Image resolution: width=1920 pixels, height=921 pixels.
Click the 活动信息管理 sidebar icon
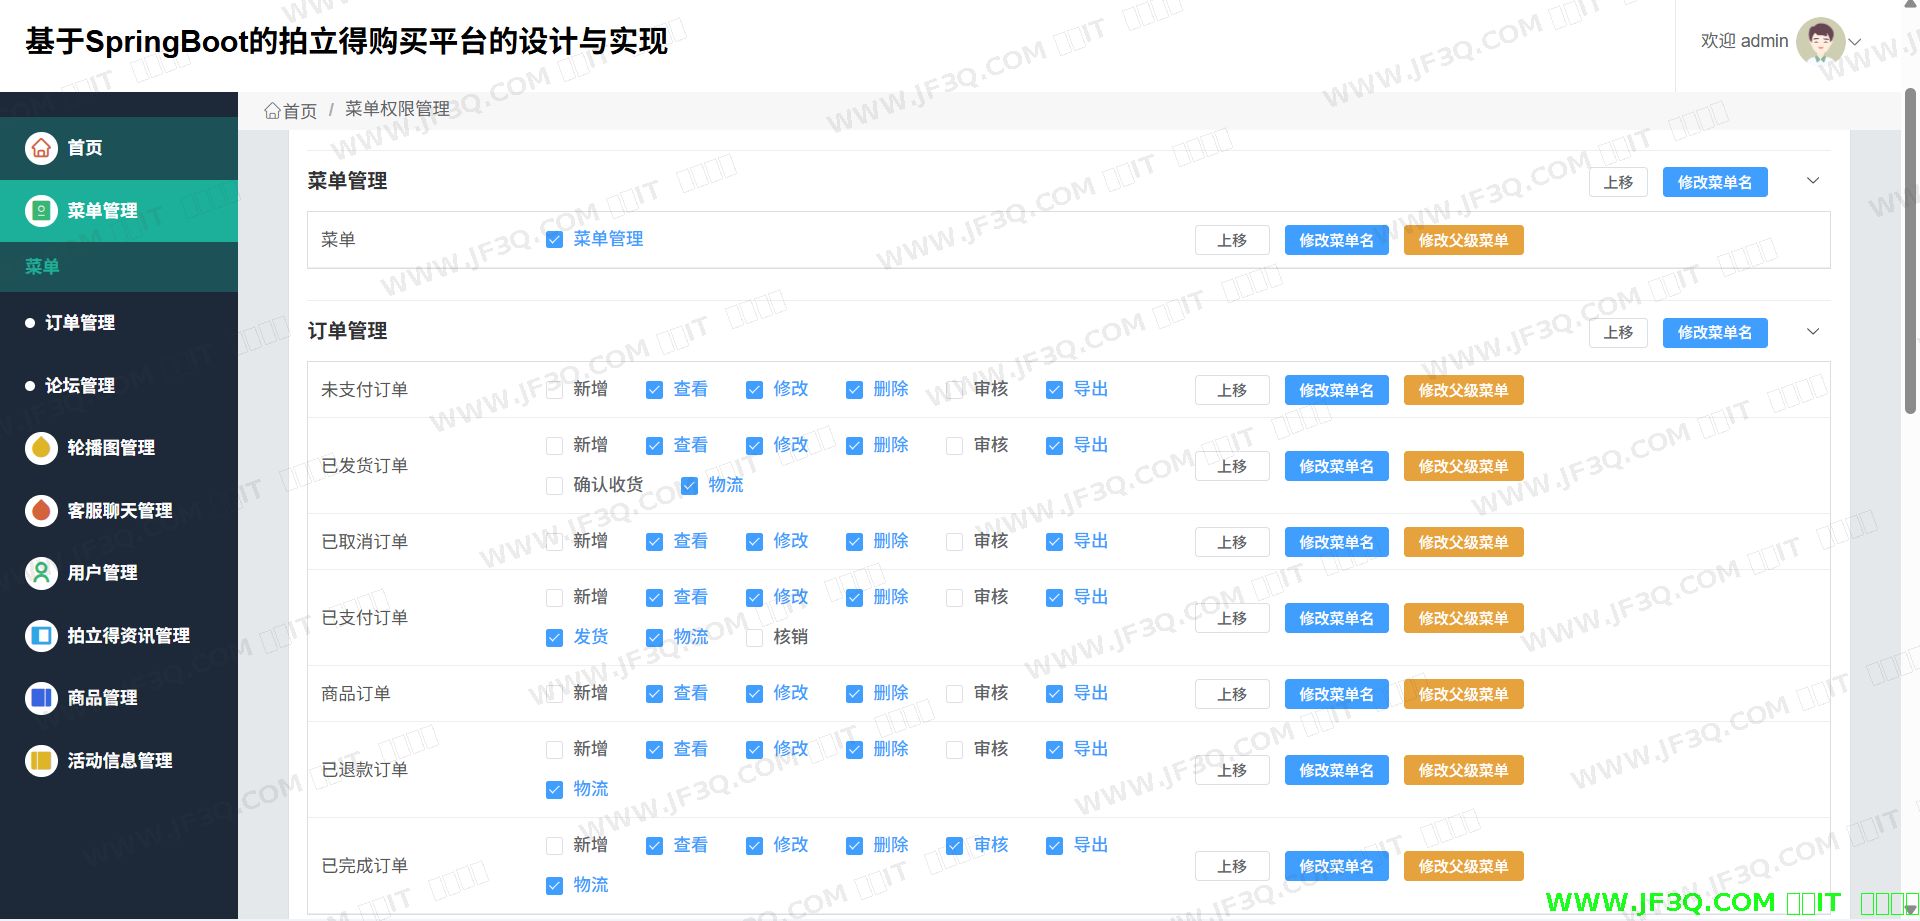click(x=41, y=761)
